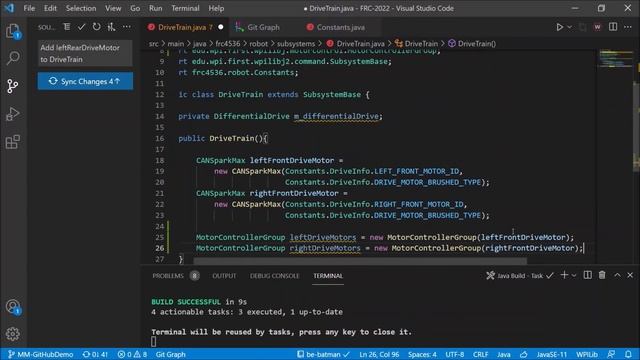Click WPILib in status bar
640x360 pixels.
(x=587, y=354)
